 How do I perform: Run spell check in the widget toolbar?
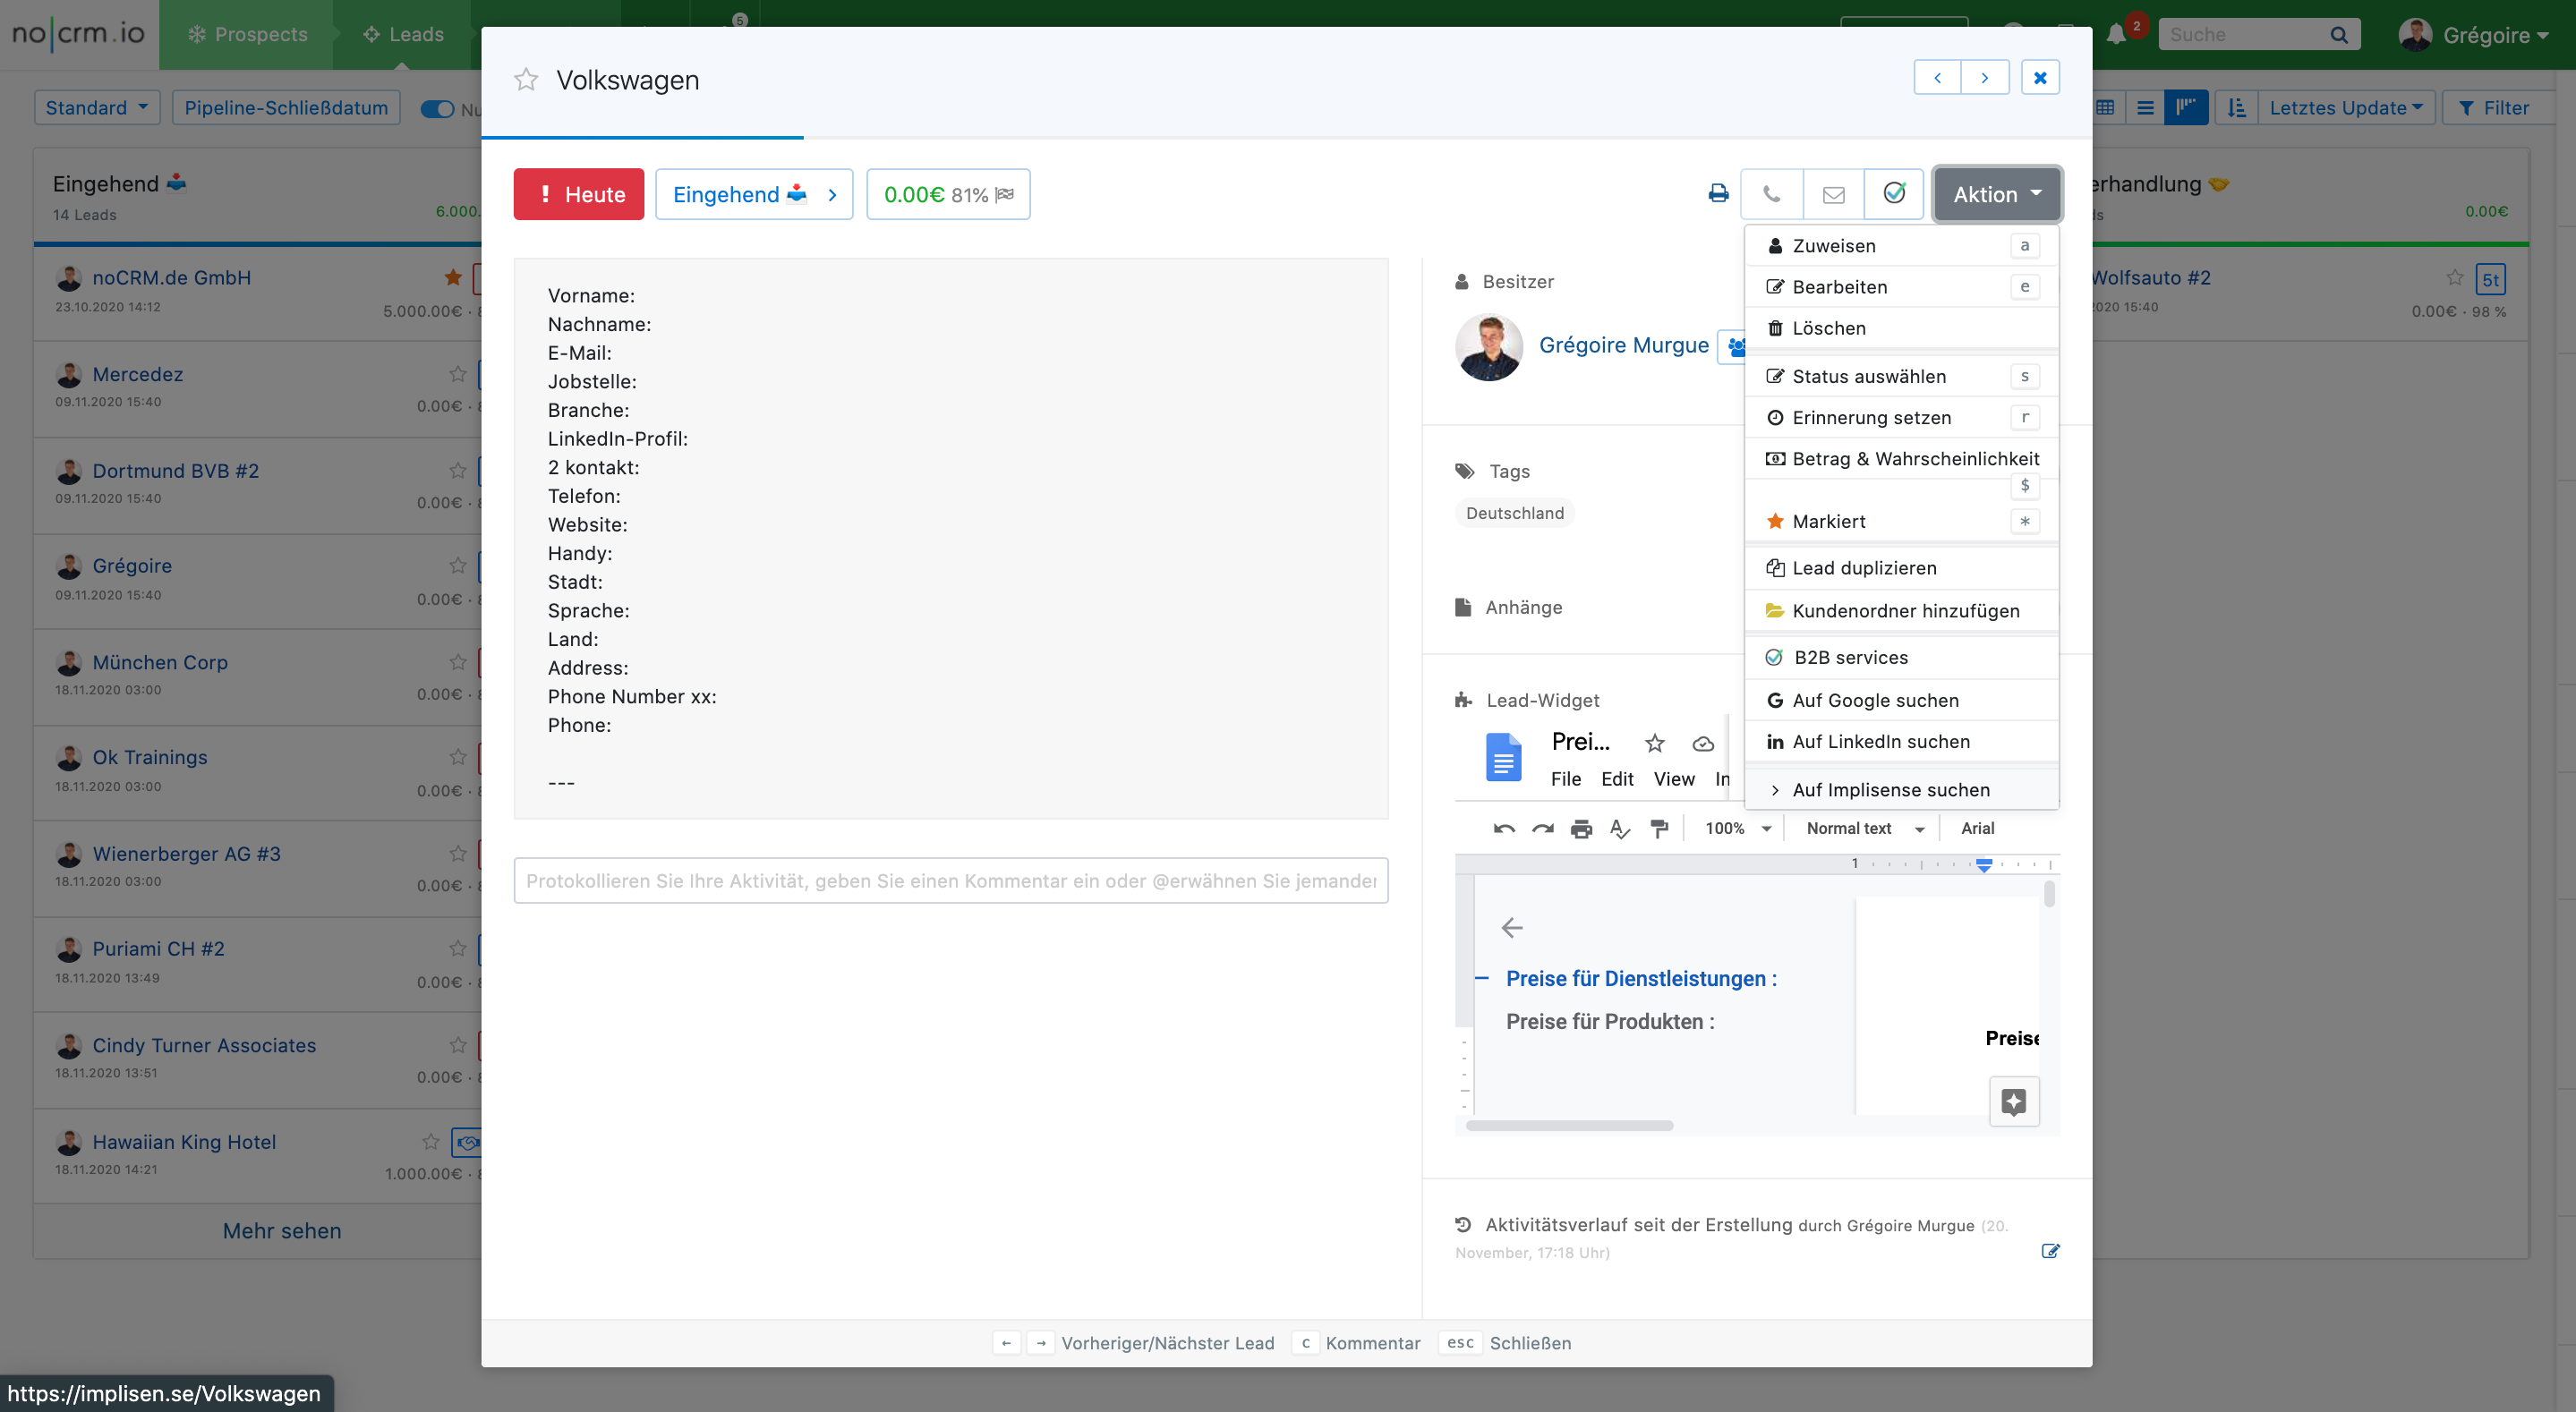click(1620, 828)
